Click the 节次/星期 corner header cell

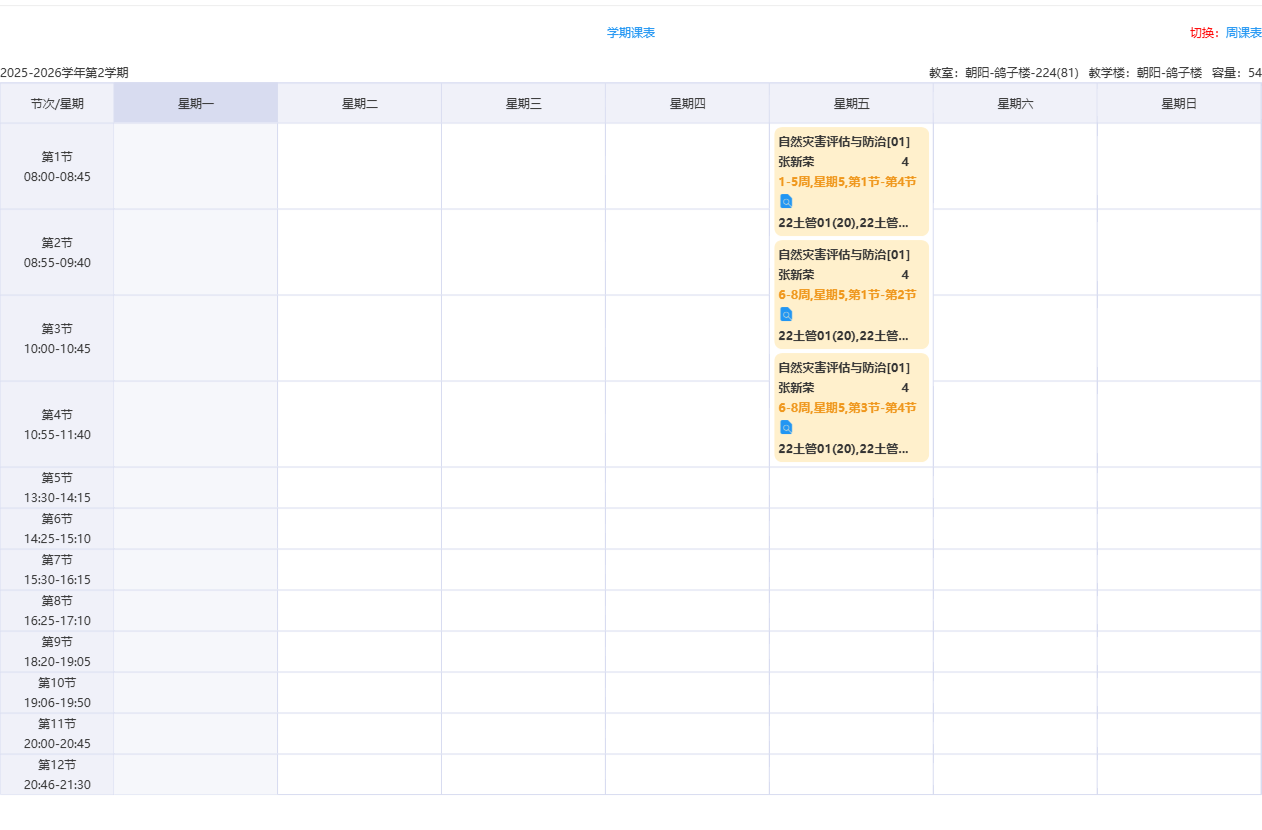pyautogui.click(x=57, y=104)
